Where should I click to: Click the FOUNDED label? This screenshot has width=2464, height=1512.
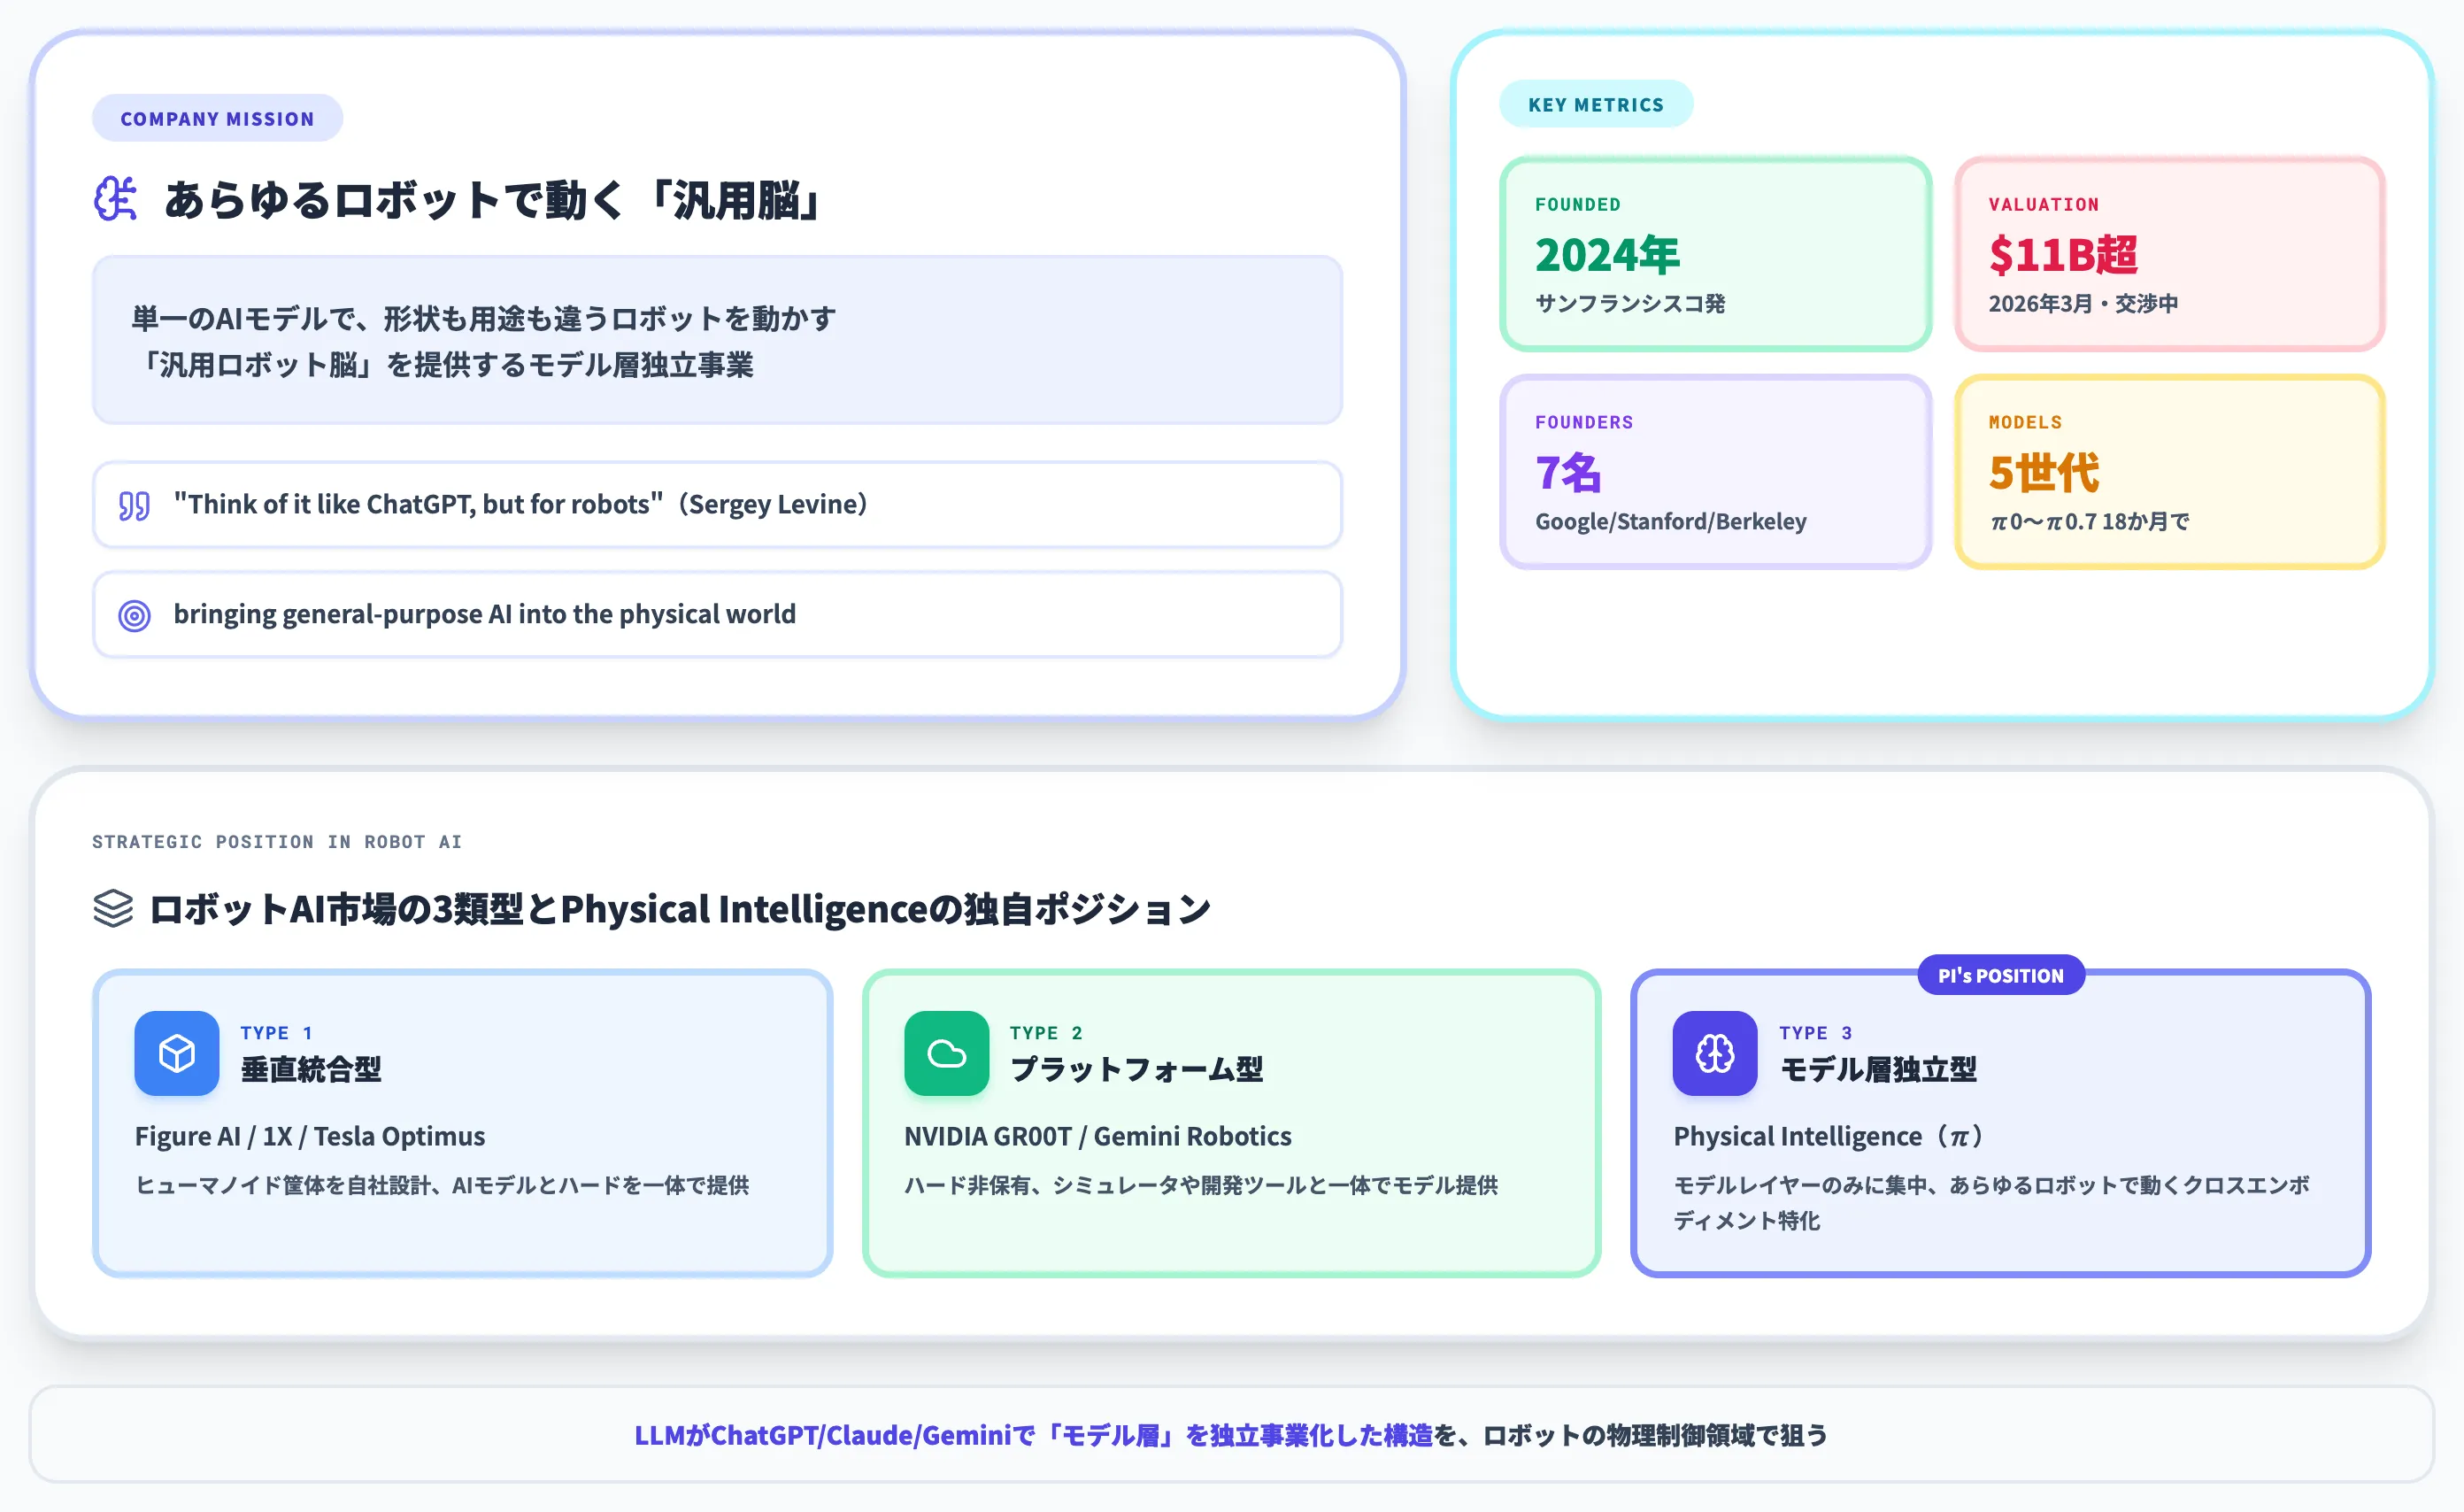click(1578, 204)
